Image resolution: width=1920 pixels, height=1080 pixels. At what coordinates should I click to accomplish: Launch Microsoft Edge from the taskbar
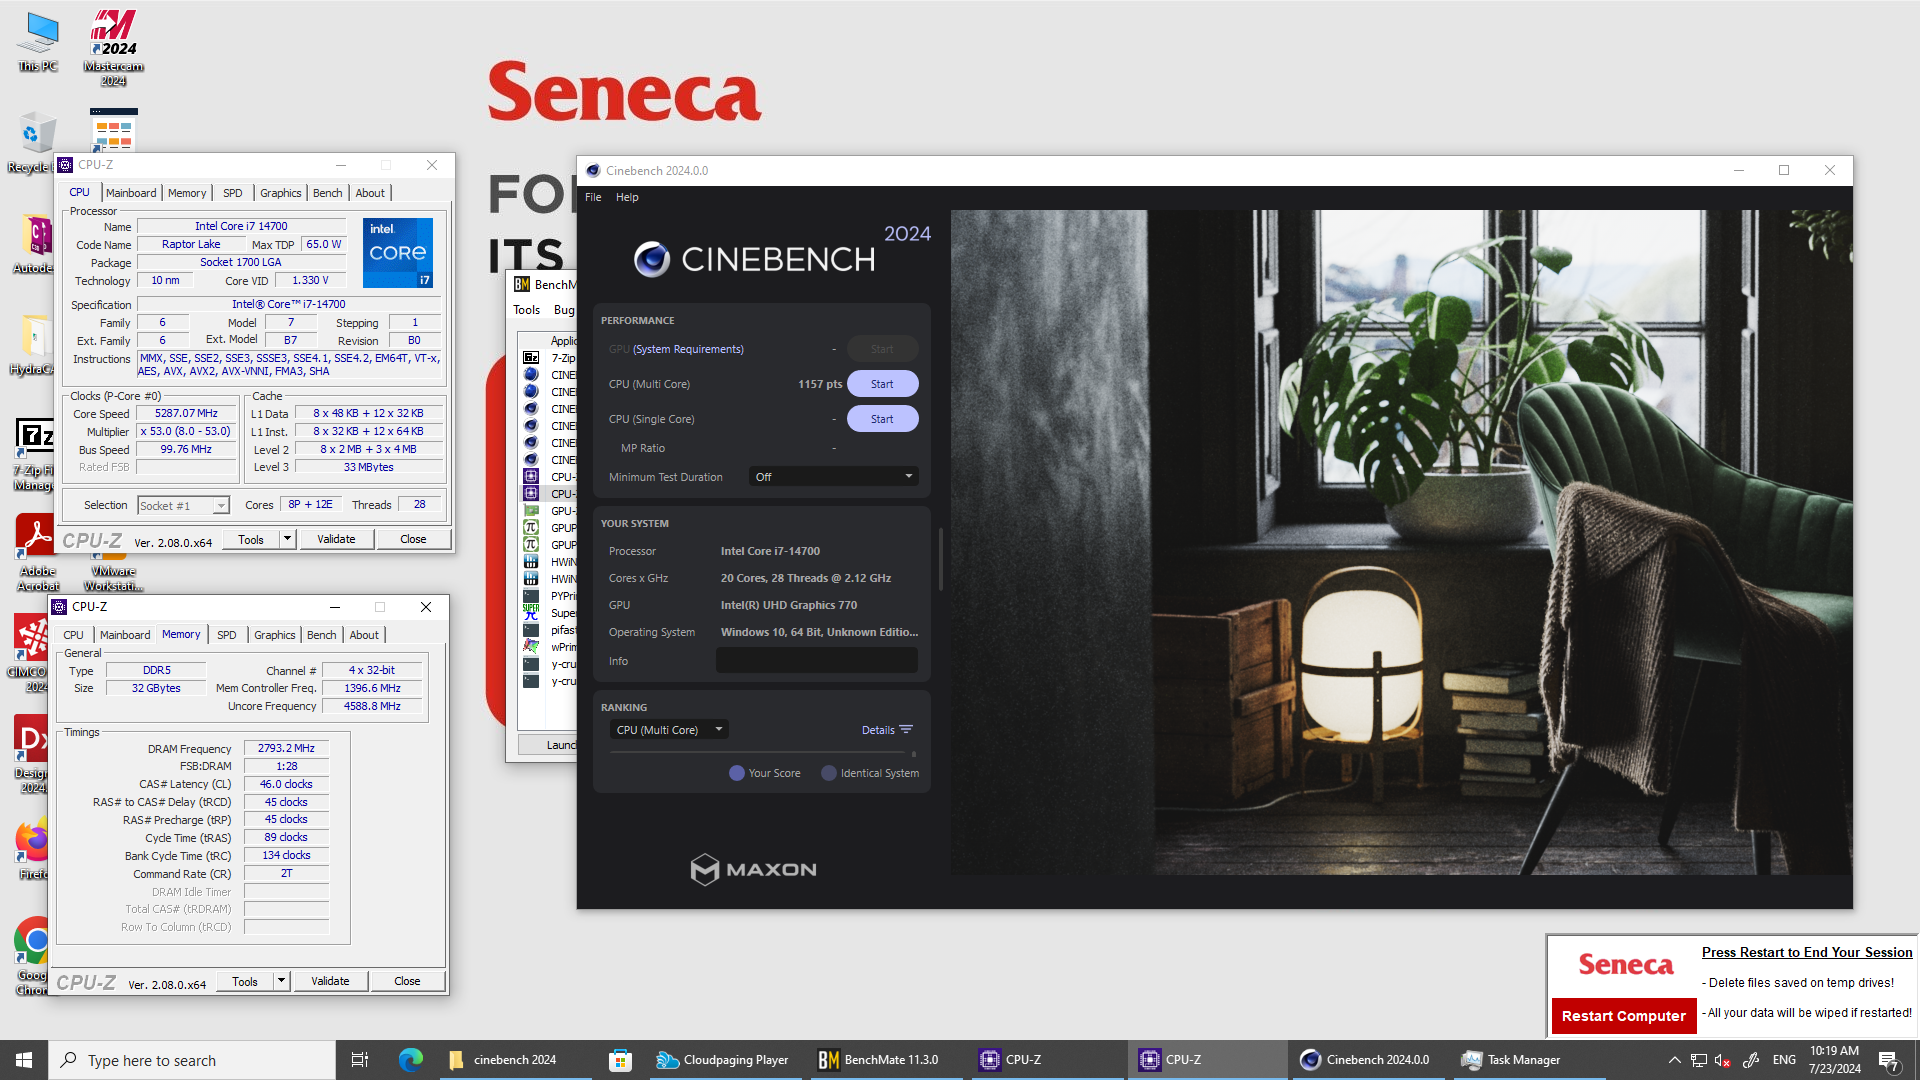tap(411, 1060)
